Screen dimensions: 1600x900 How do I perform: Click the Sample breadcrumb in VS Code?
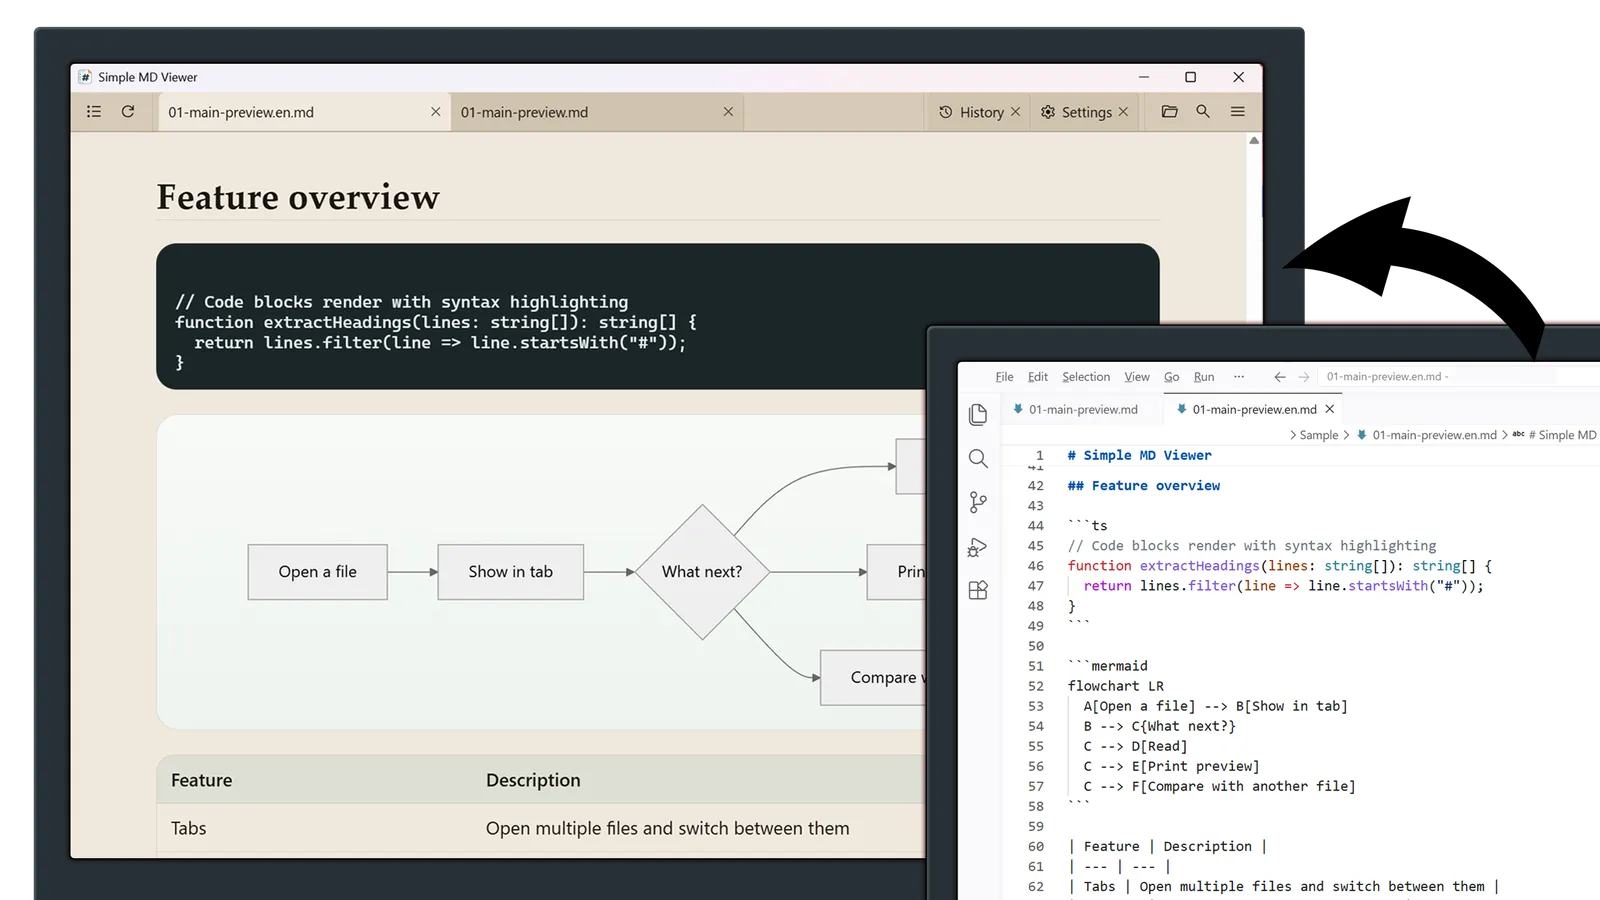point(1318,435)
